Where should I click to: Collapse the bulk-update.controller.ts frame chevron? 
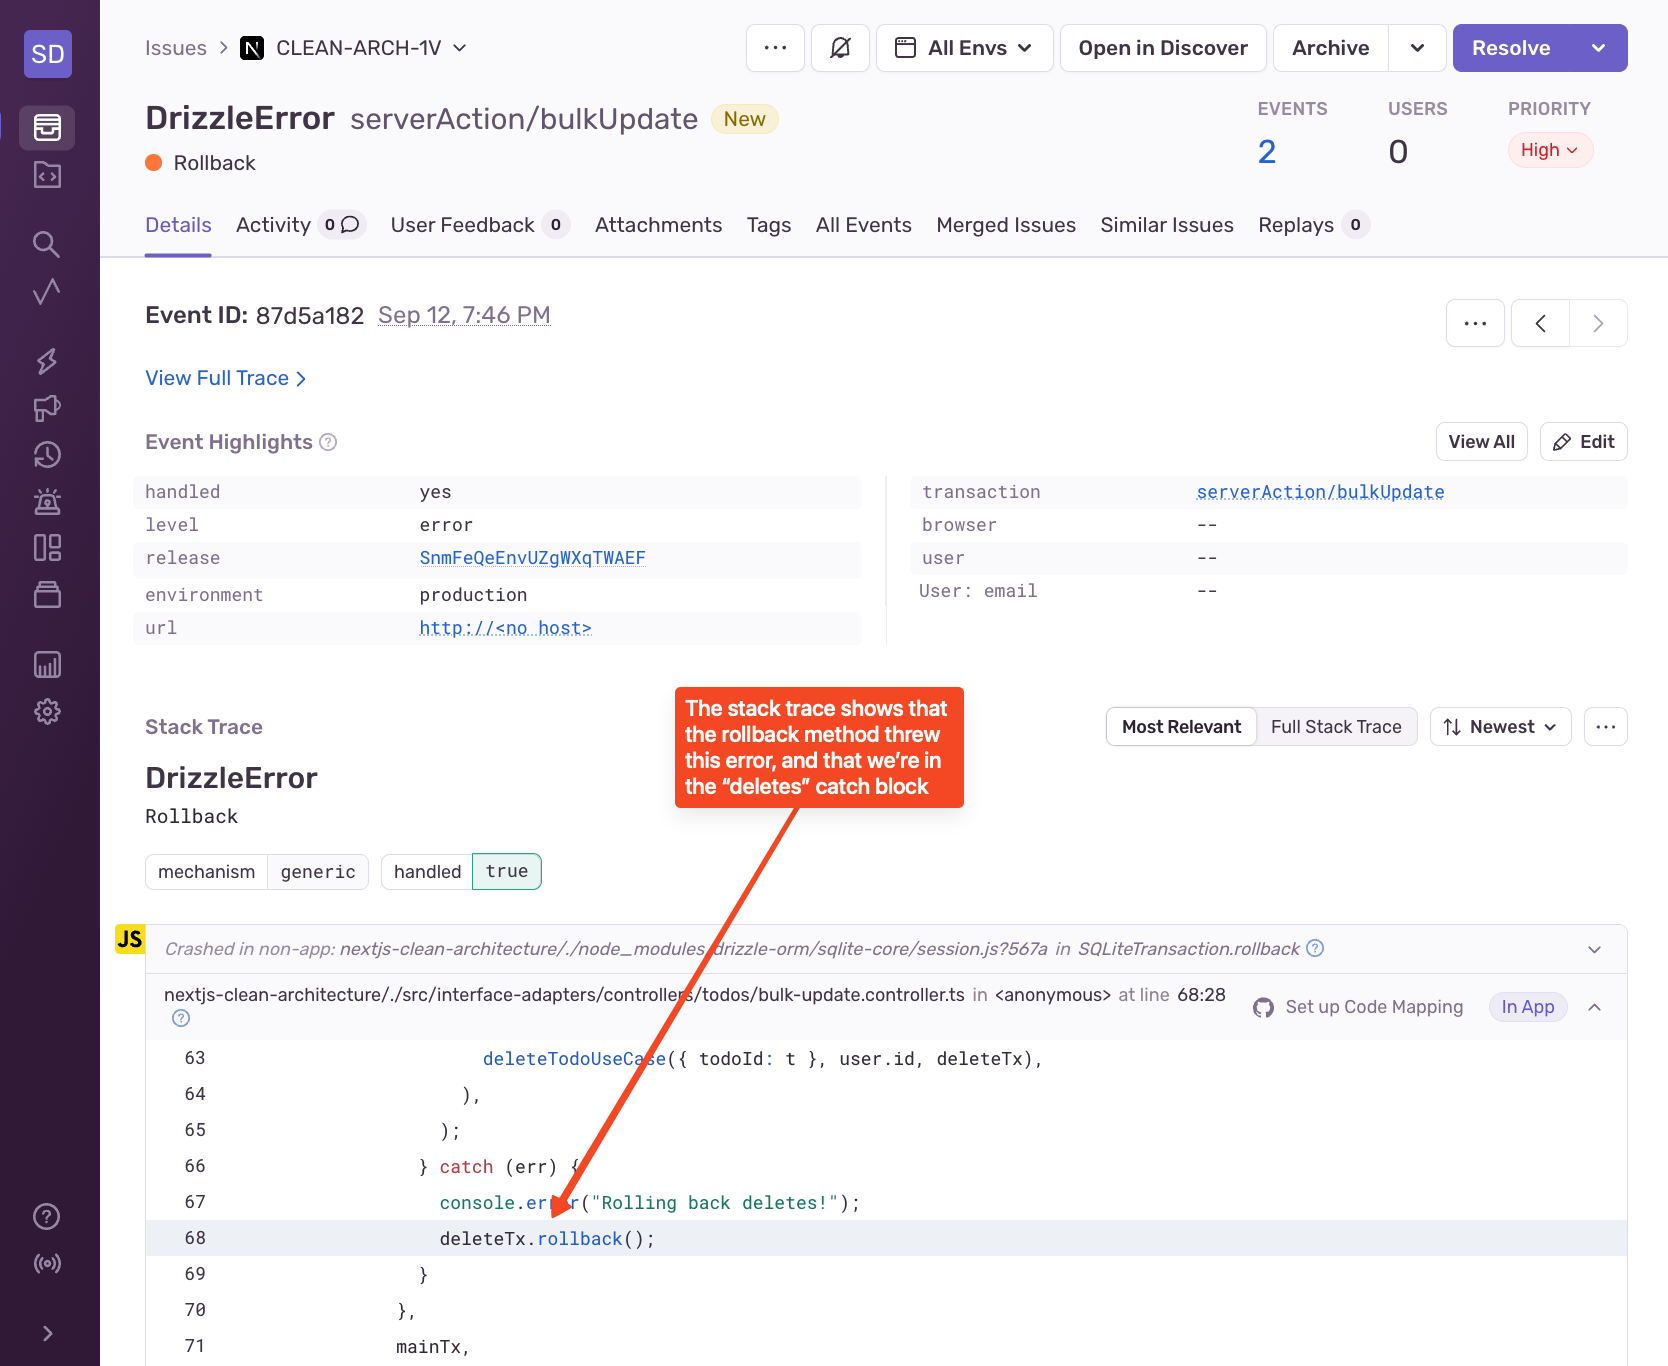coord(1595,1007)
